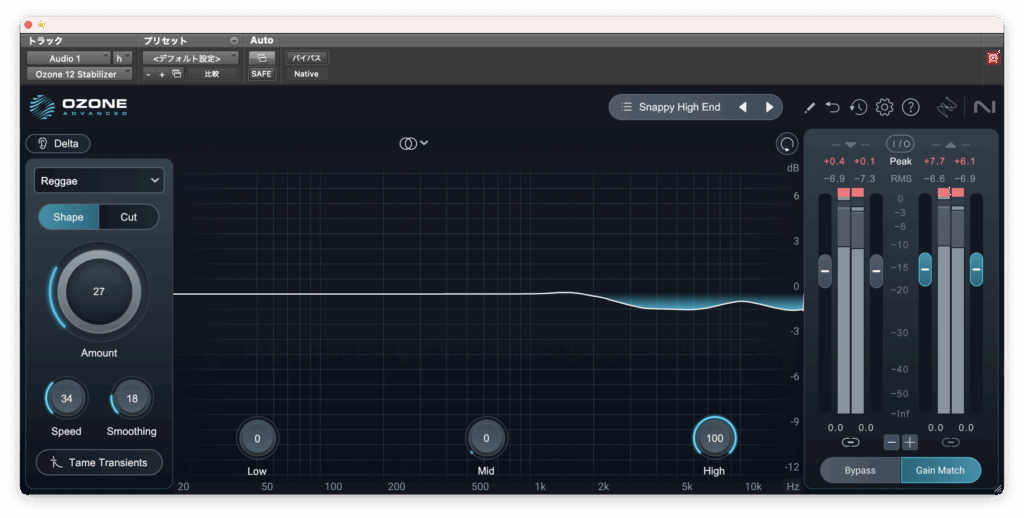Open the Audio 1 track selector
The width and height of the screenshot is (1024, 518).
pos(68,58)
